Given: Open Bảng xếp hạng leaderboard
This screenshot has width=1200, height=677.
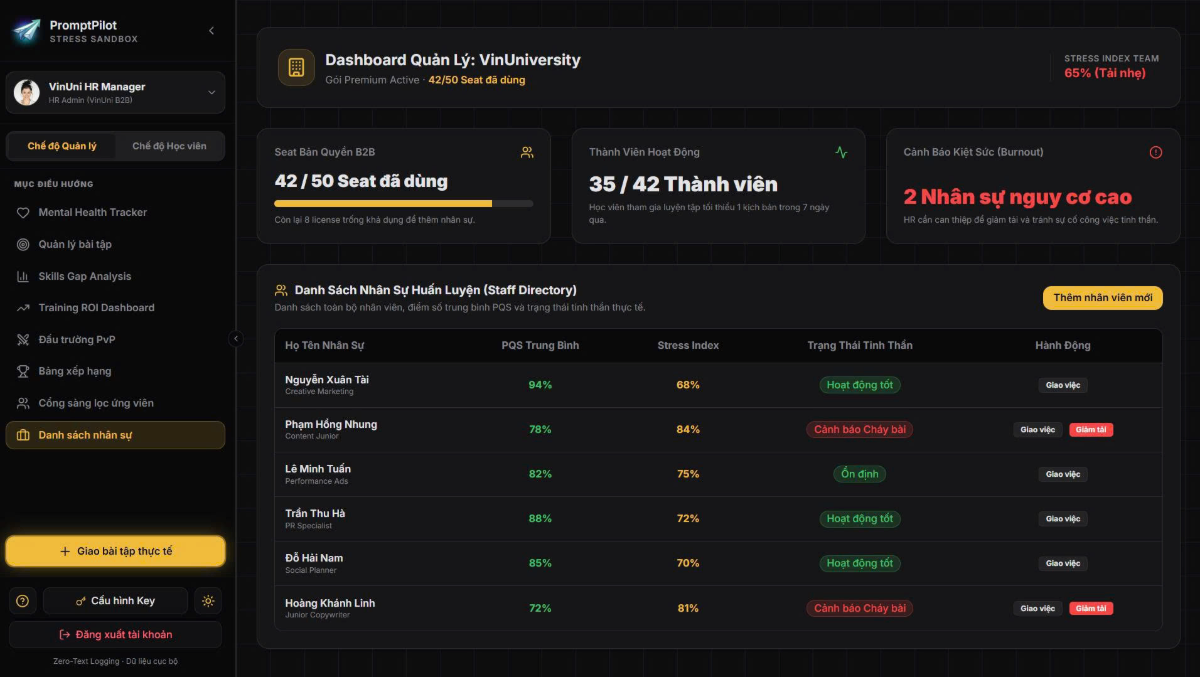Looking at the screenshot, I should [115, 371].
